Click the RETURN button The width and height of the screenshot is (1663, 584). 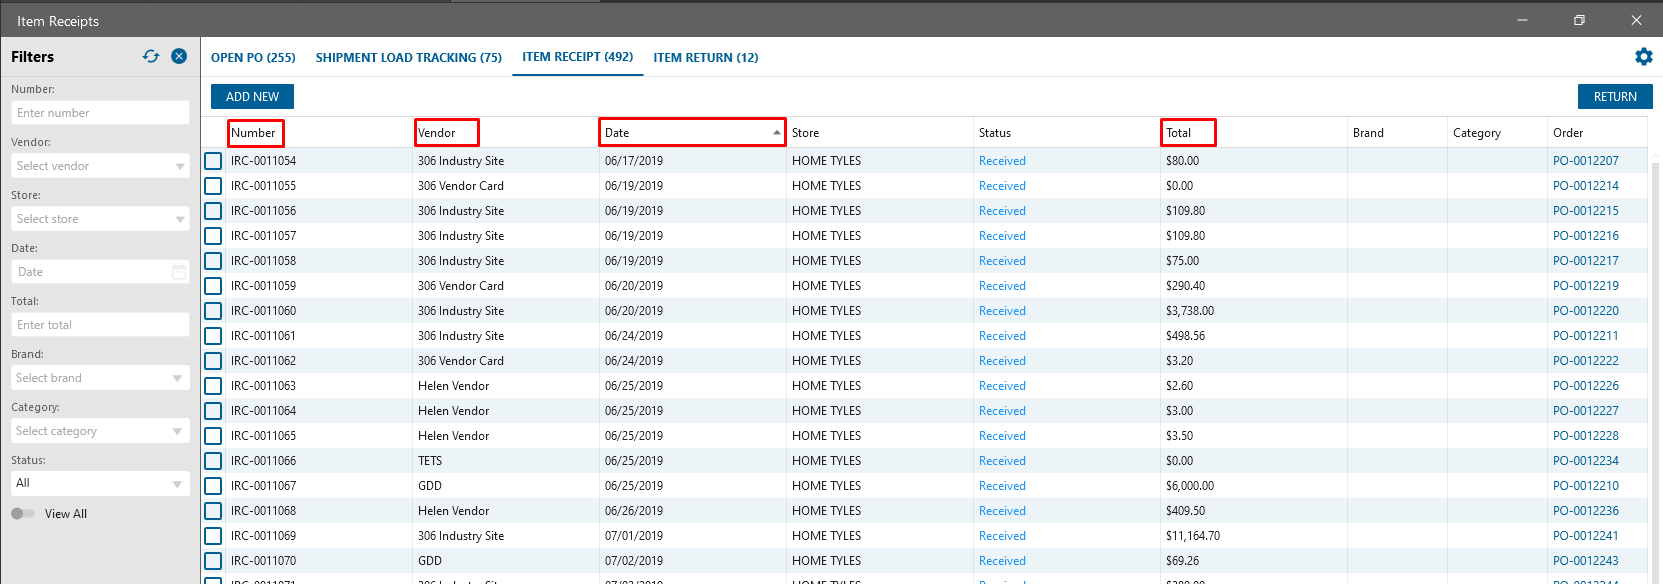[1615, 97]
